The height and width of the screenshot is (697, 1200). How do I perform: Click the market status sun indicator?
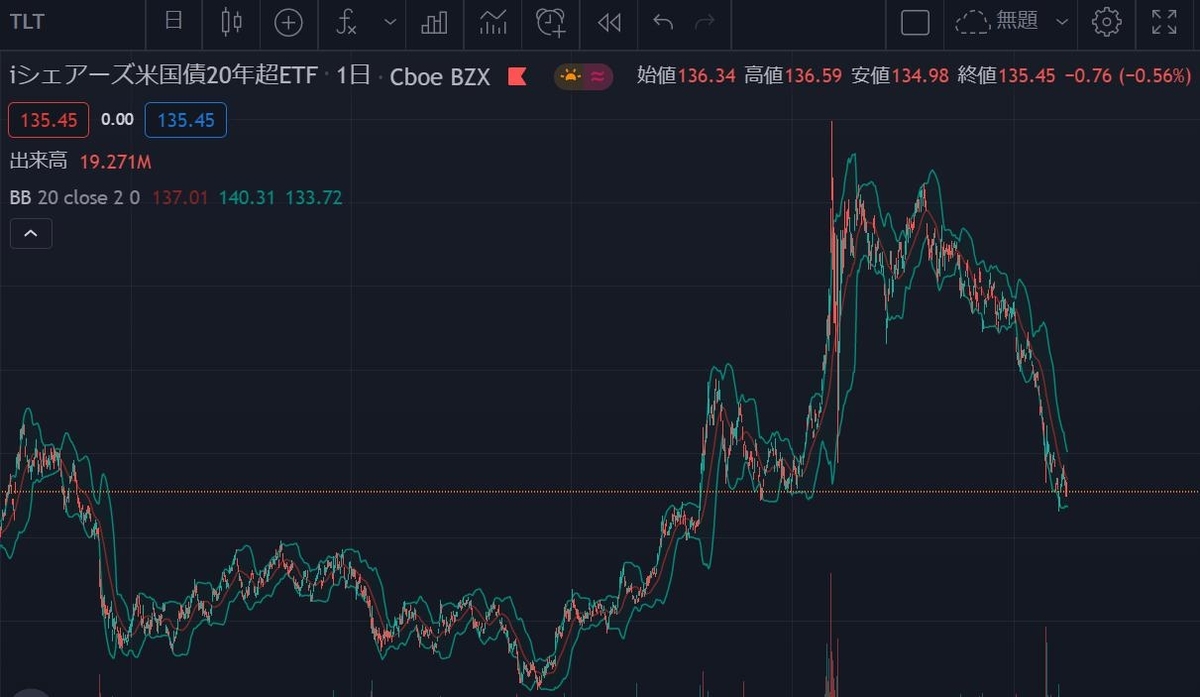click(570, 76)
